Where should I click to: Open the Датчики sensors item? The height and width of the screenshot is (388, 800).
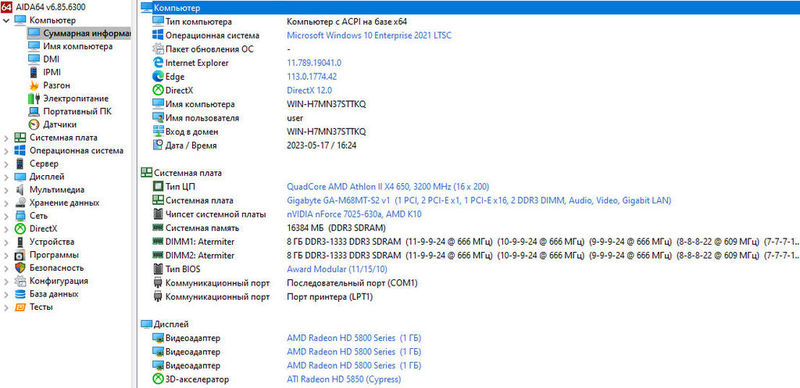(60, 125)
